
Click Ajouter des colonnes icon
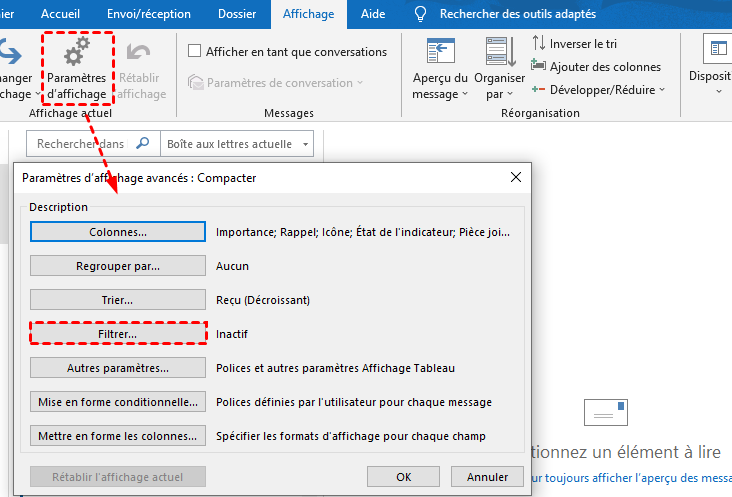(x=539, y=66)
